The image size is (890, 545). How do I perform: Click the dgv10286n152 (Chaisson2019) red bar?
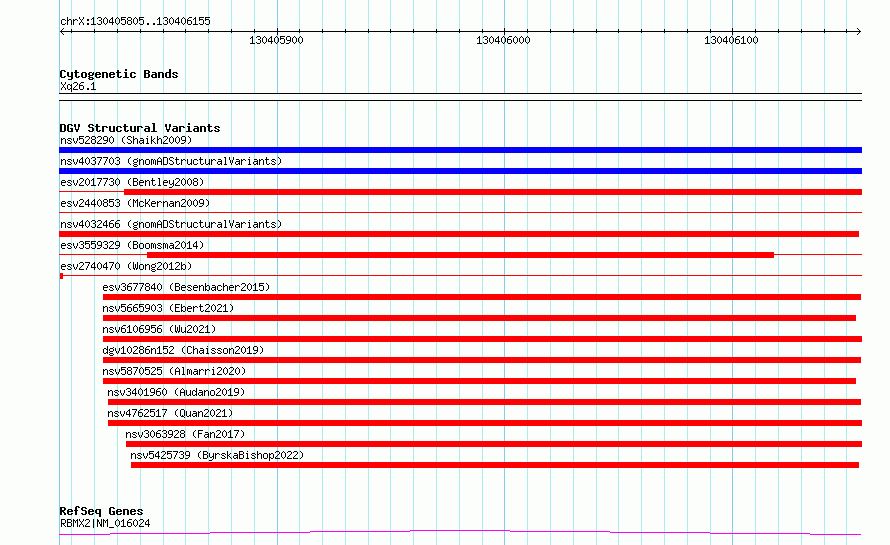point(482,360)
